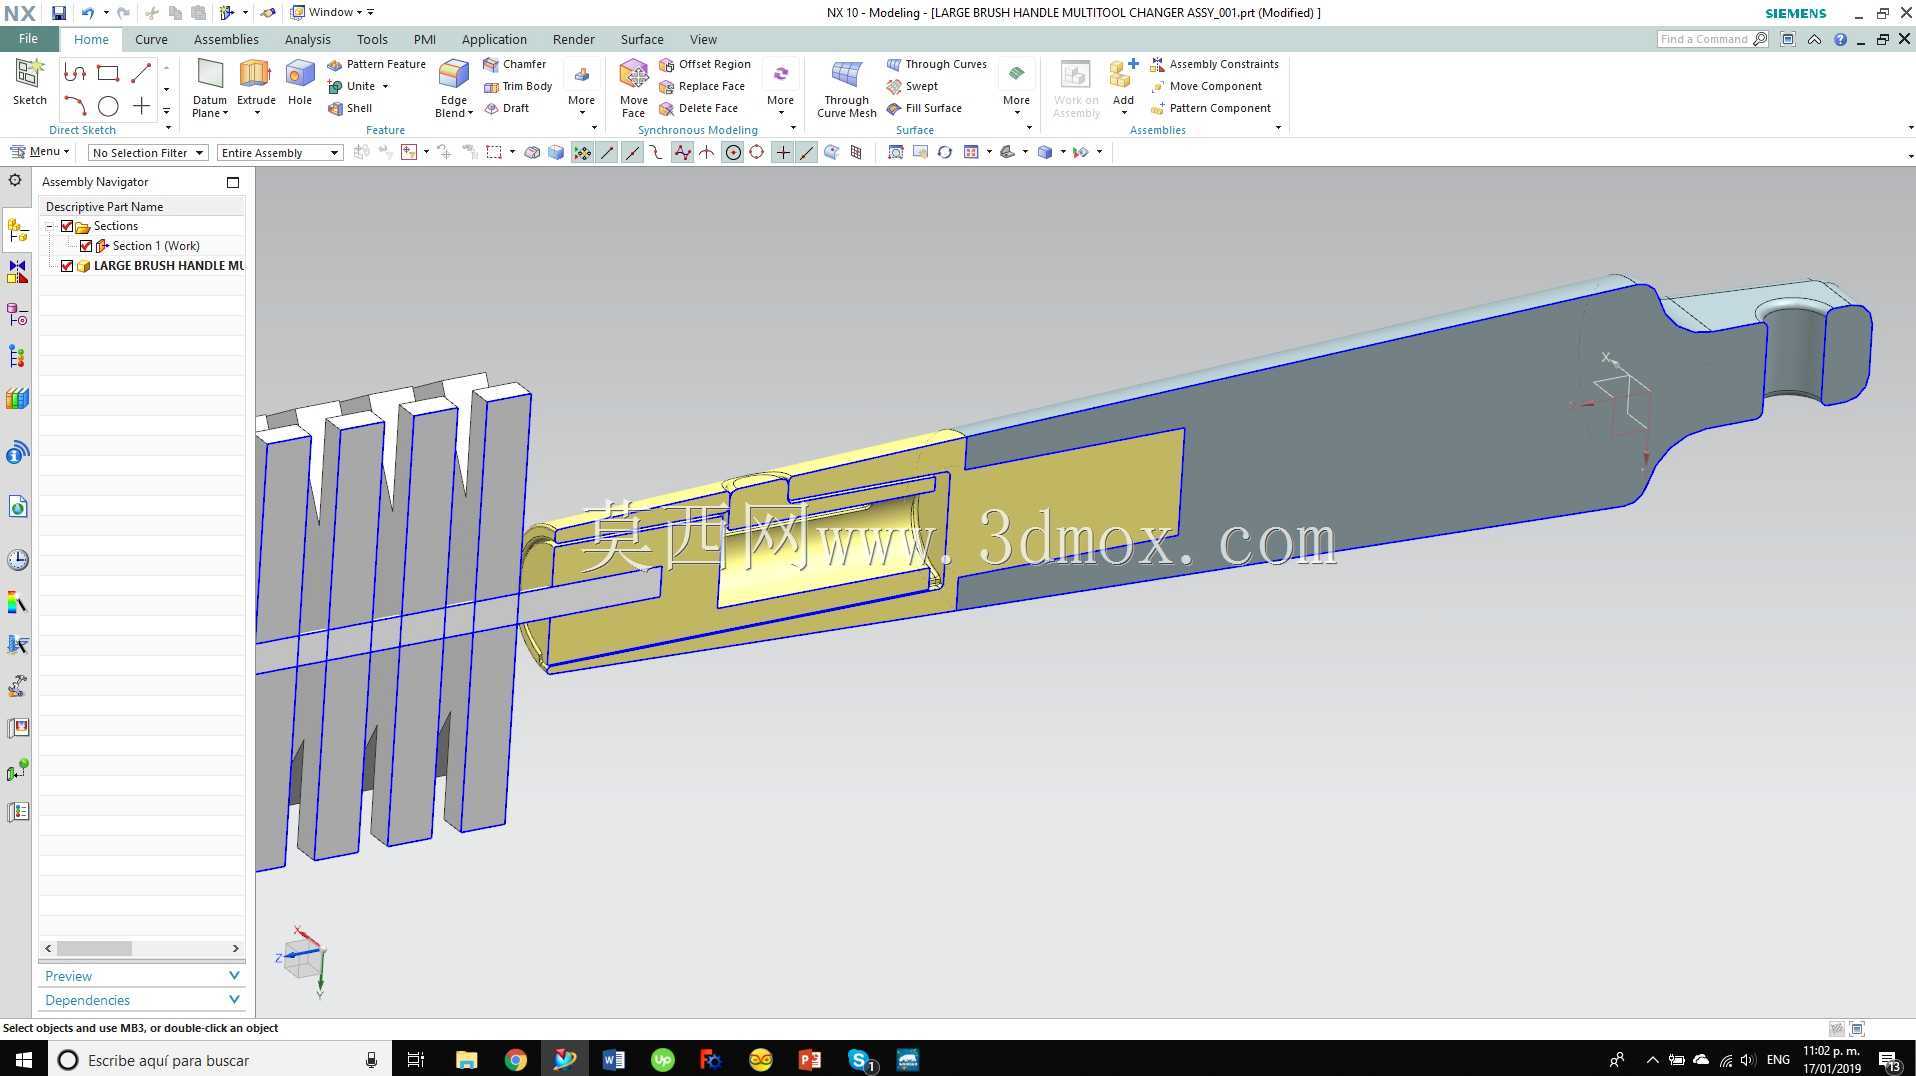Select the Direct Sketch rectangle tool
Image resolution: width=1916 pixels, height=1076 pixels.
(108, 73)
